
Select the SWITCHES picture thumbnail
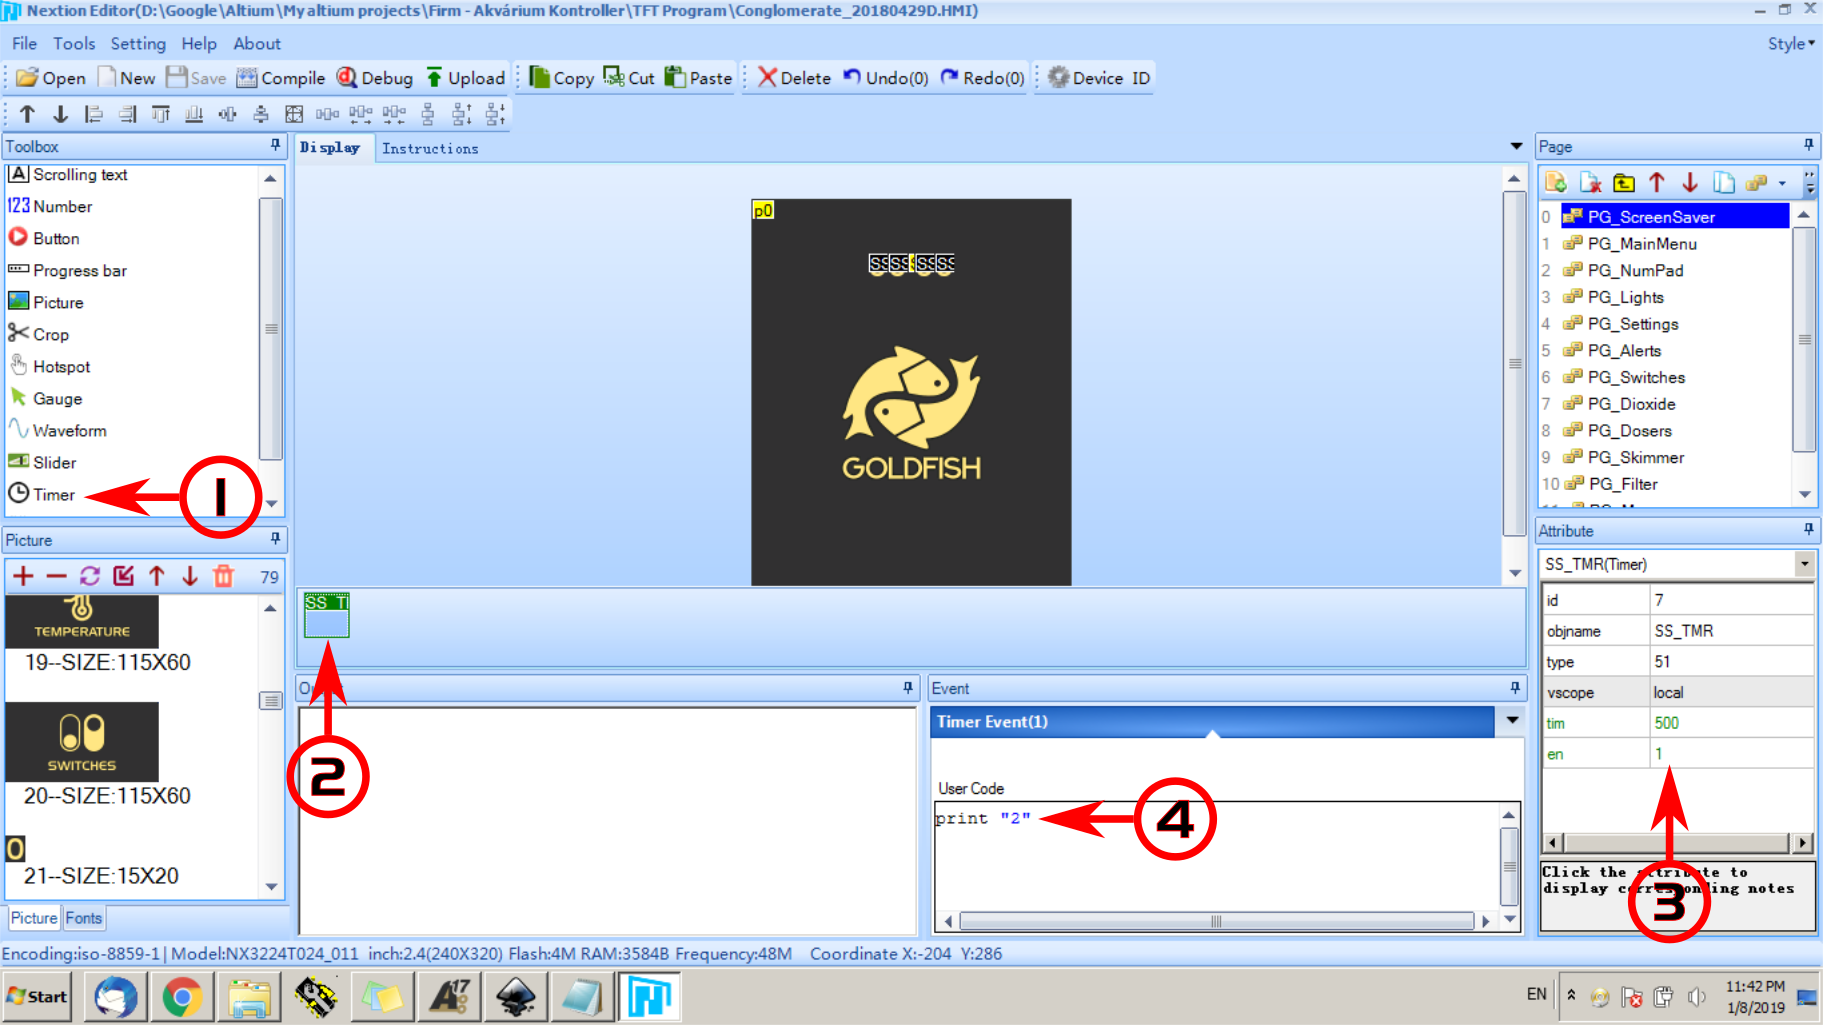83,741
